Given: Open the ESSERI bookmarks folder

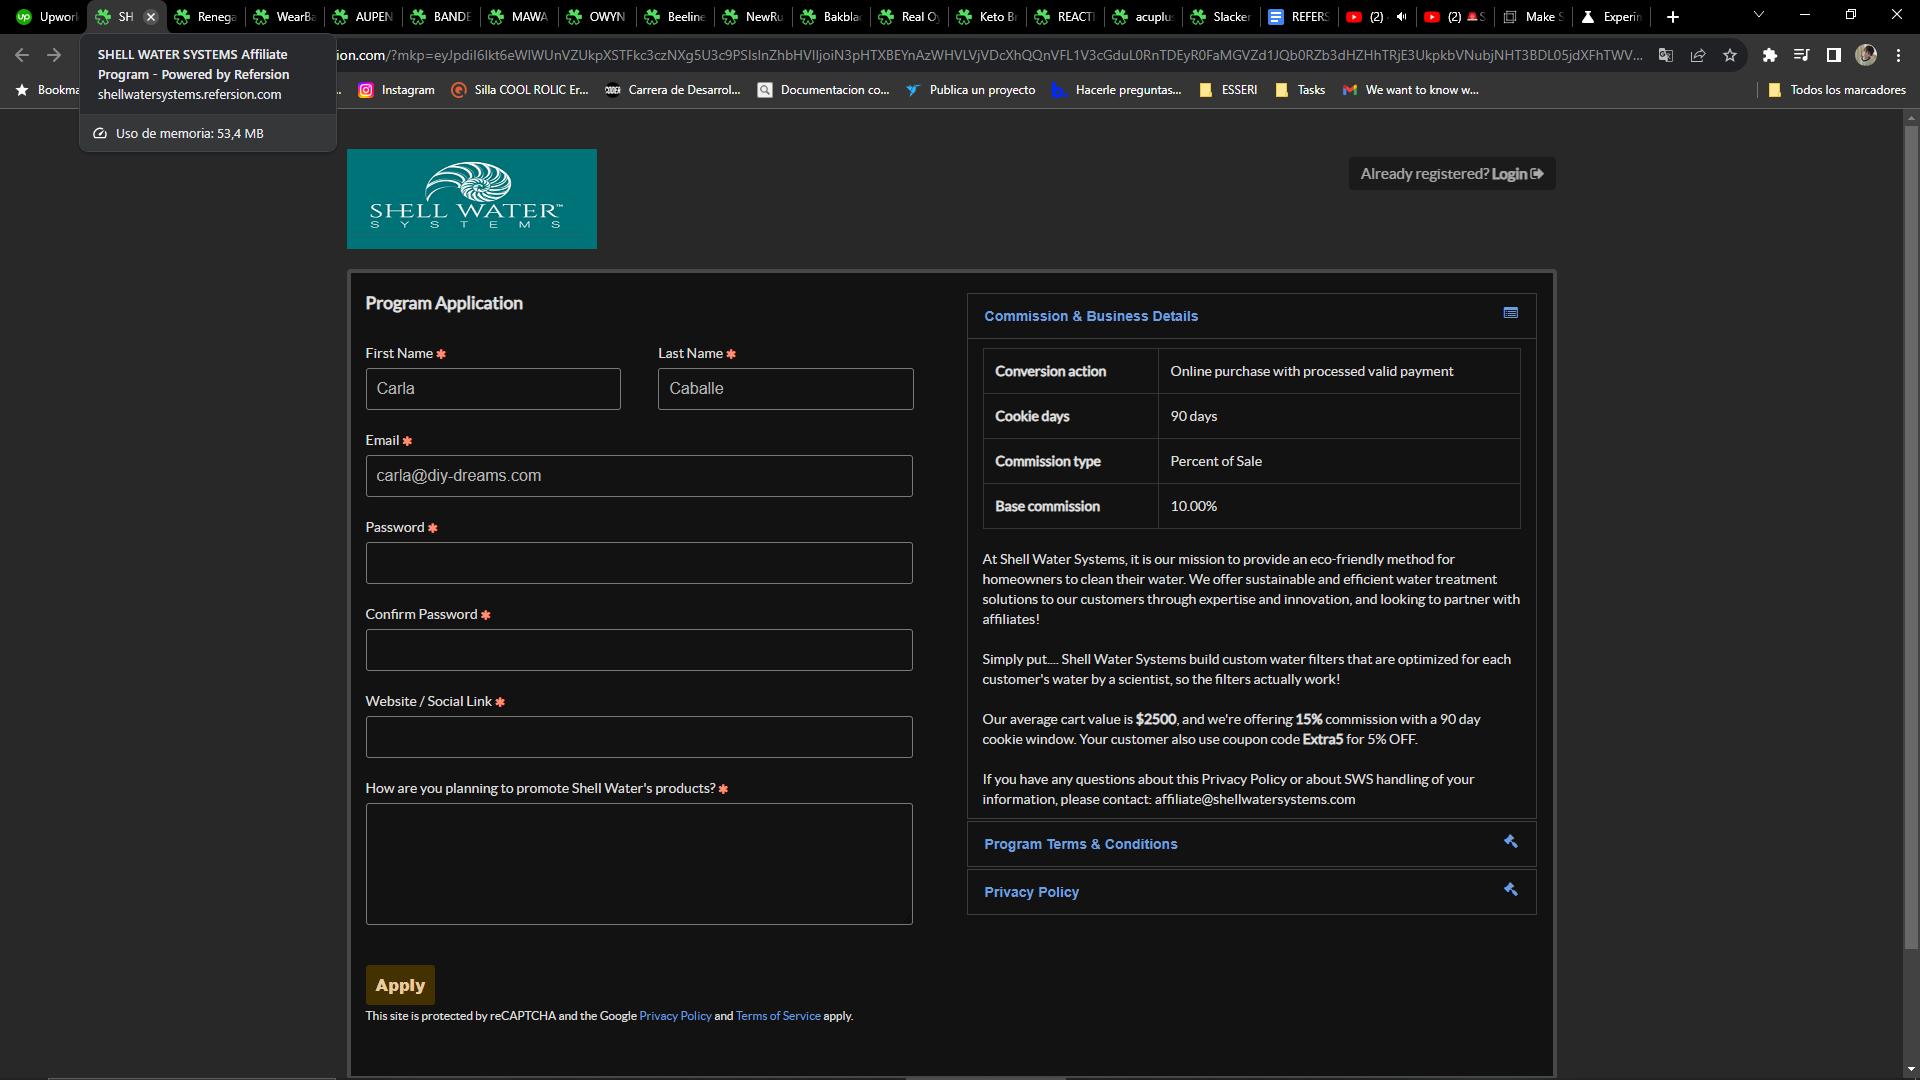Looking at the screenshot, I should tap(1227, 90).
